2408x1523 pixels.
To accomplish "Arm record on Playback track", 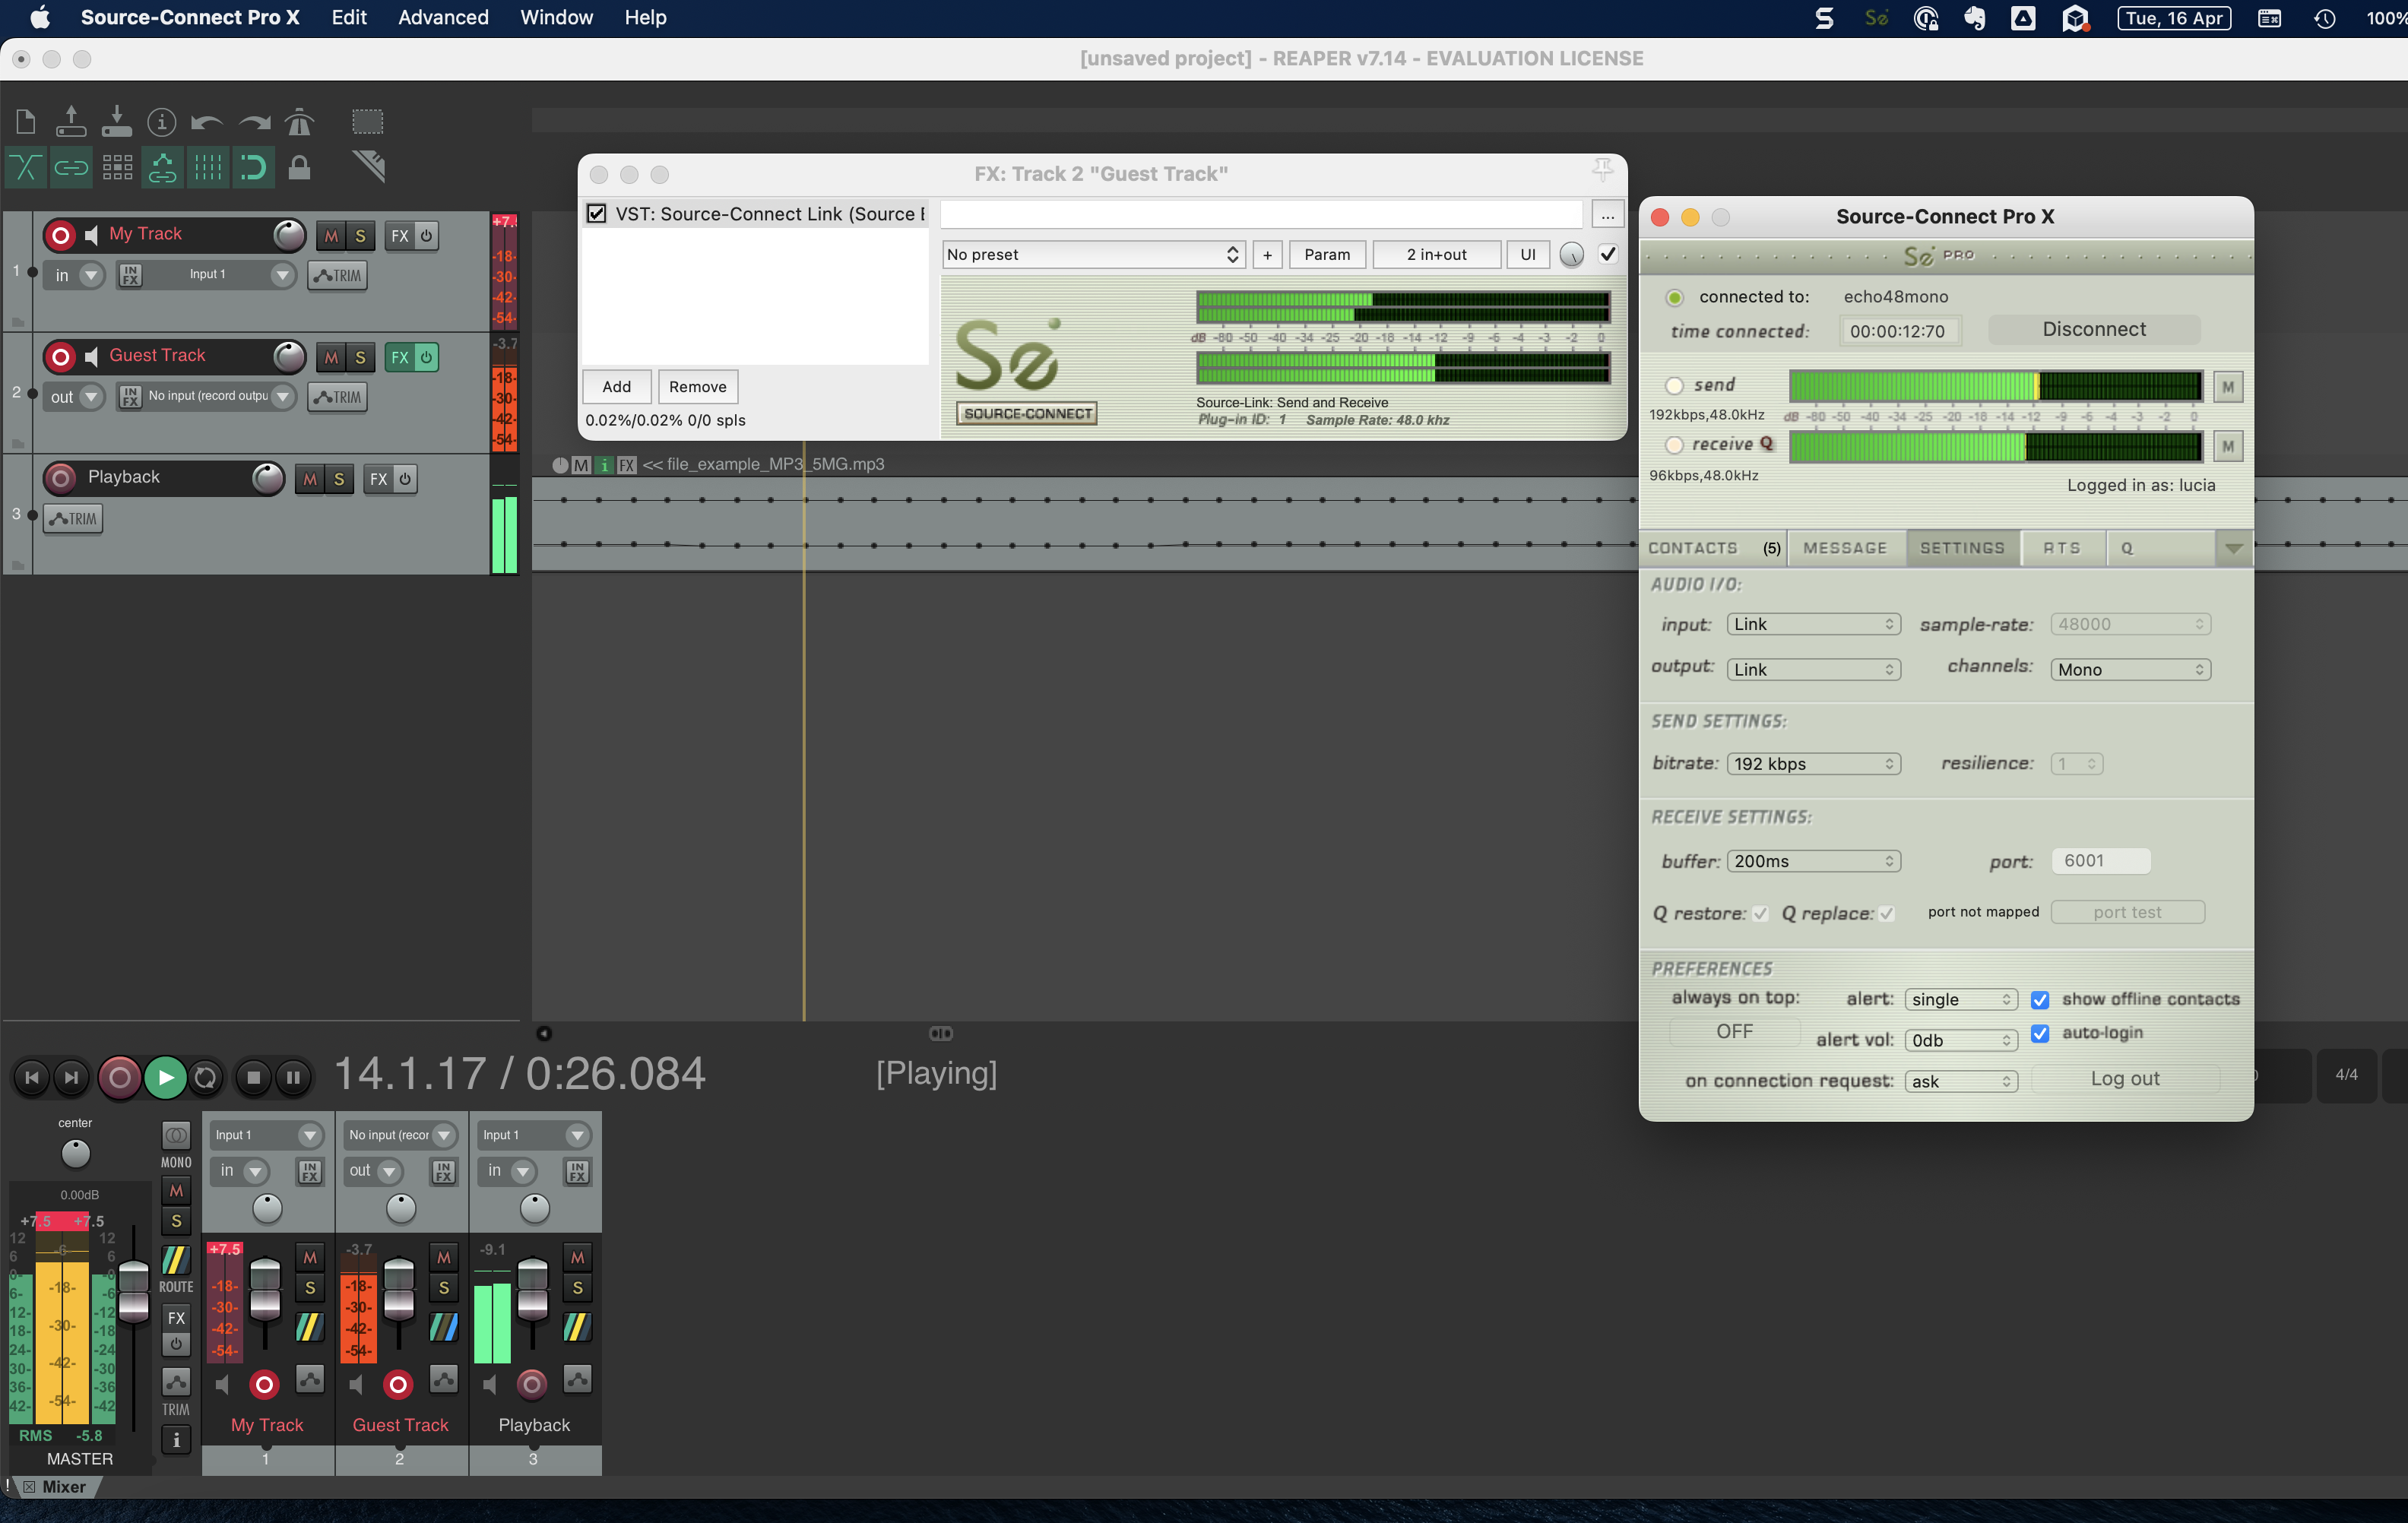I will [61, 478].
